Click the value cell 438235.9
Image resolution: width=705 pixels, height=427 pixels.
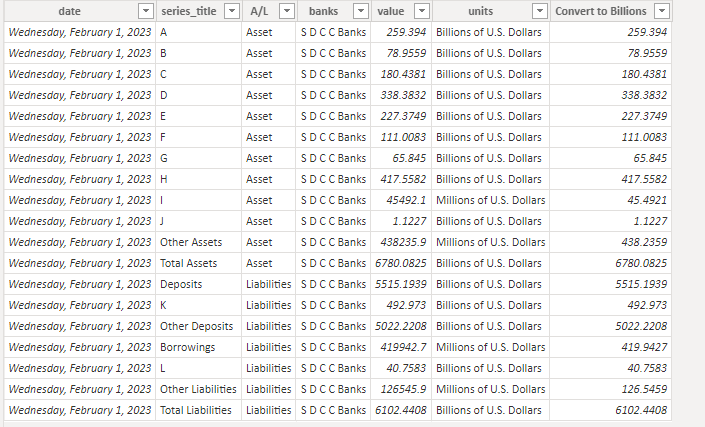(401, 242)
